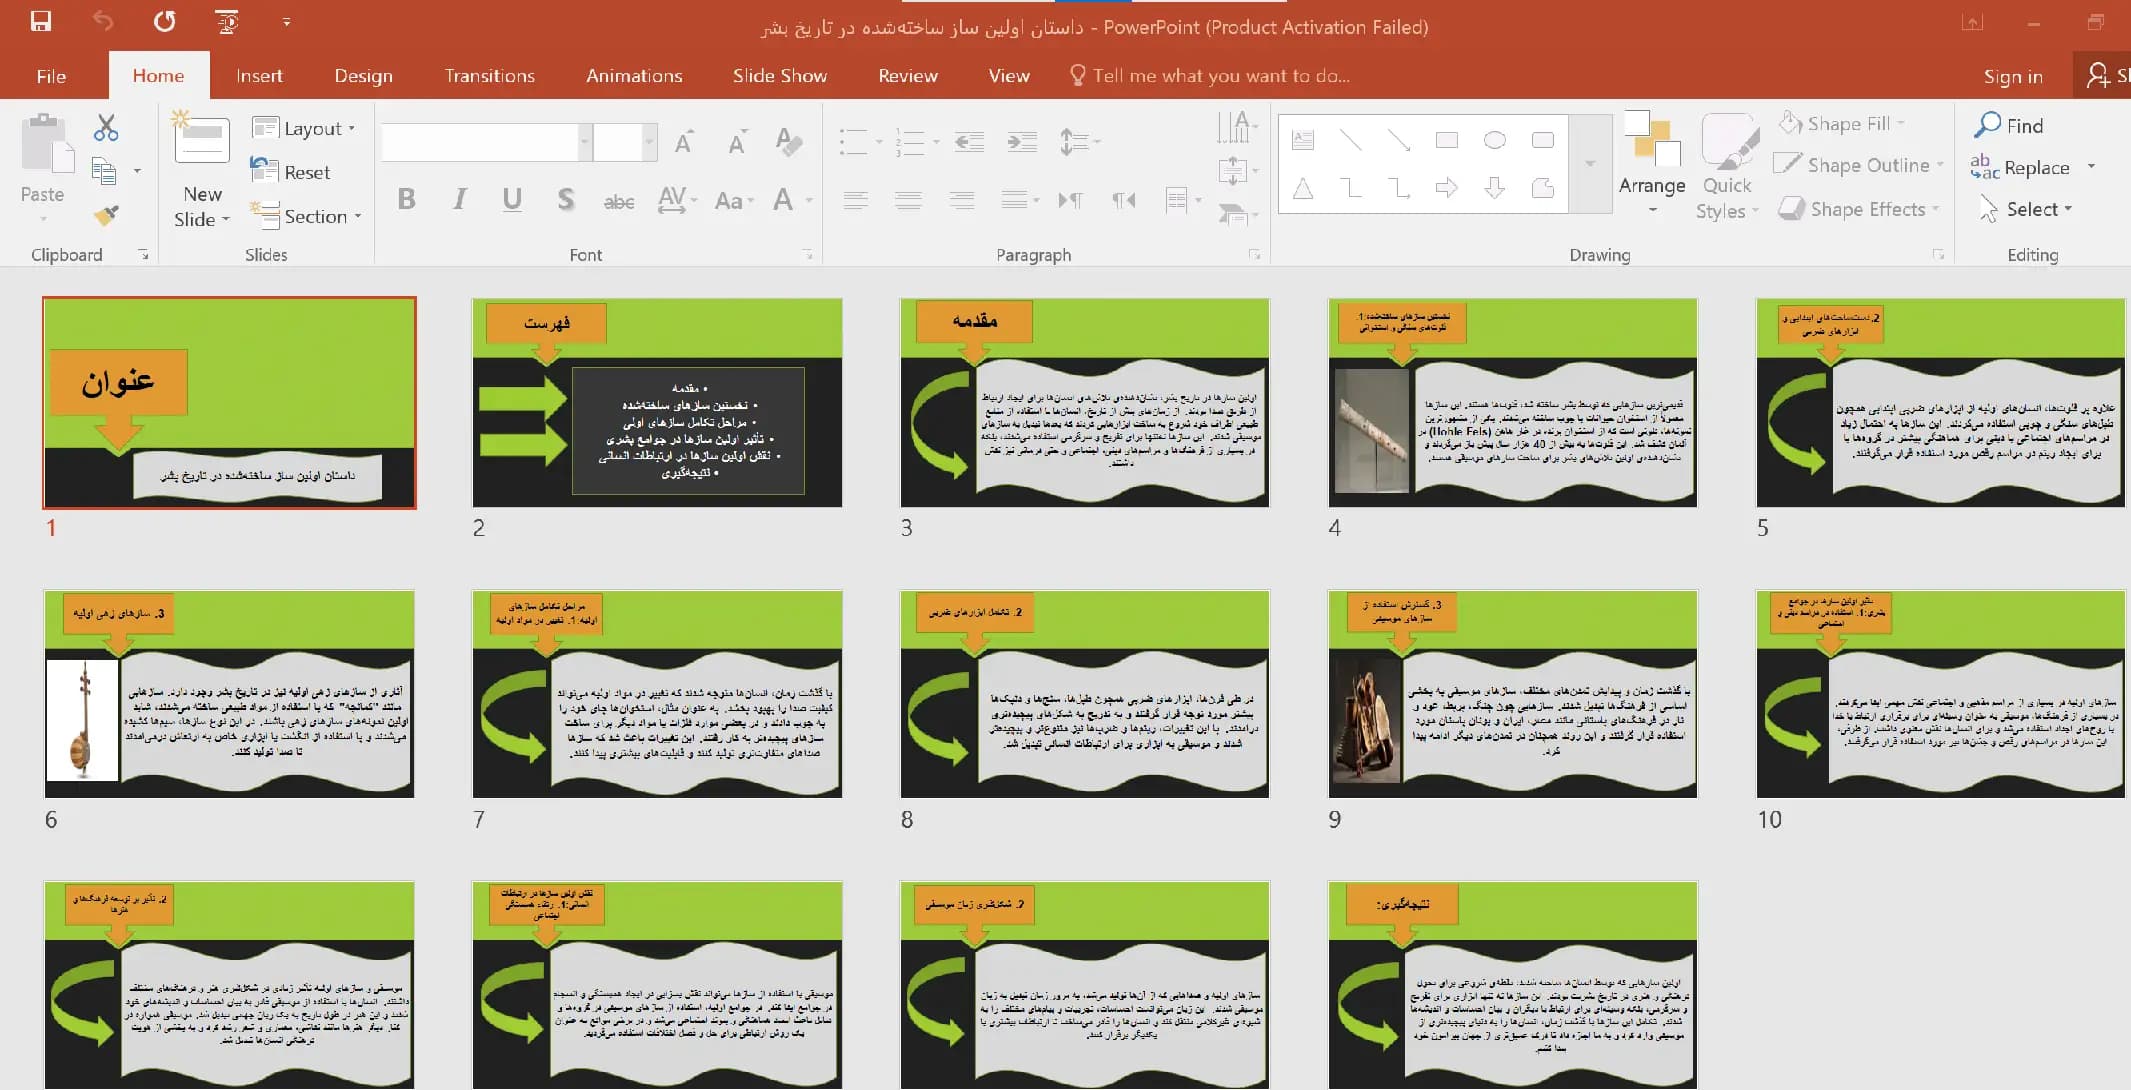
Task: Toggle Bold formatting
Action: (406, 199)
